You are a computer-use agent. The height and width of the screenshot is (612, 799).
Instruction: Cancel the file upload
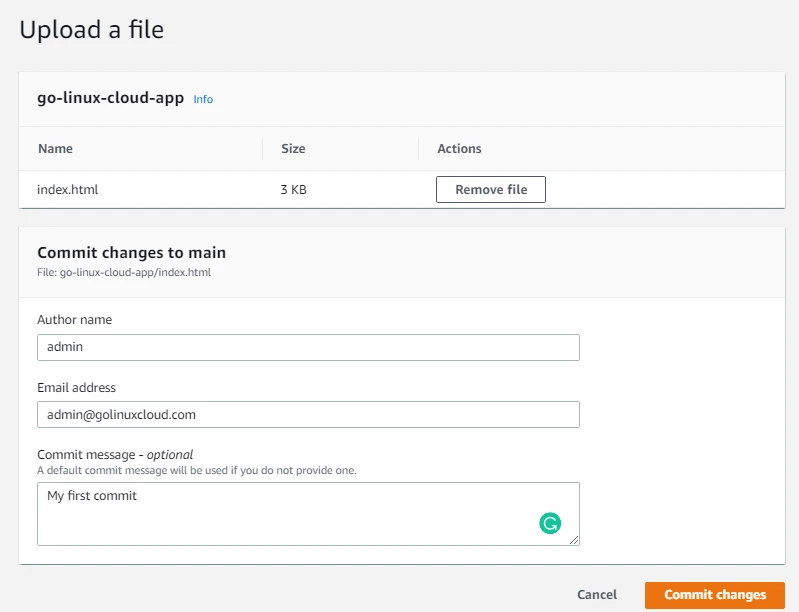pos(597,595)
